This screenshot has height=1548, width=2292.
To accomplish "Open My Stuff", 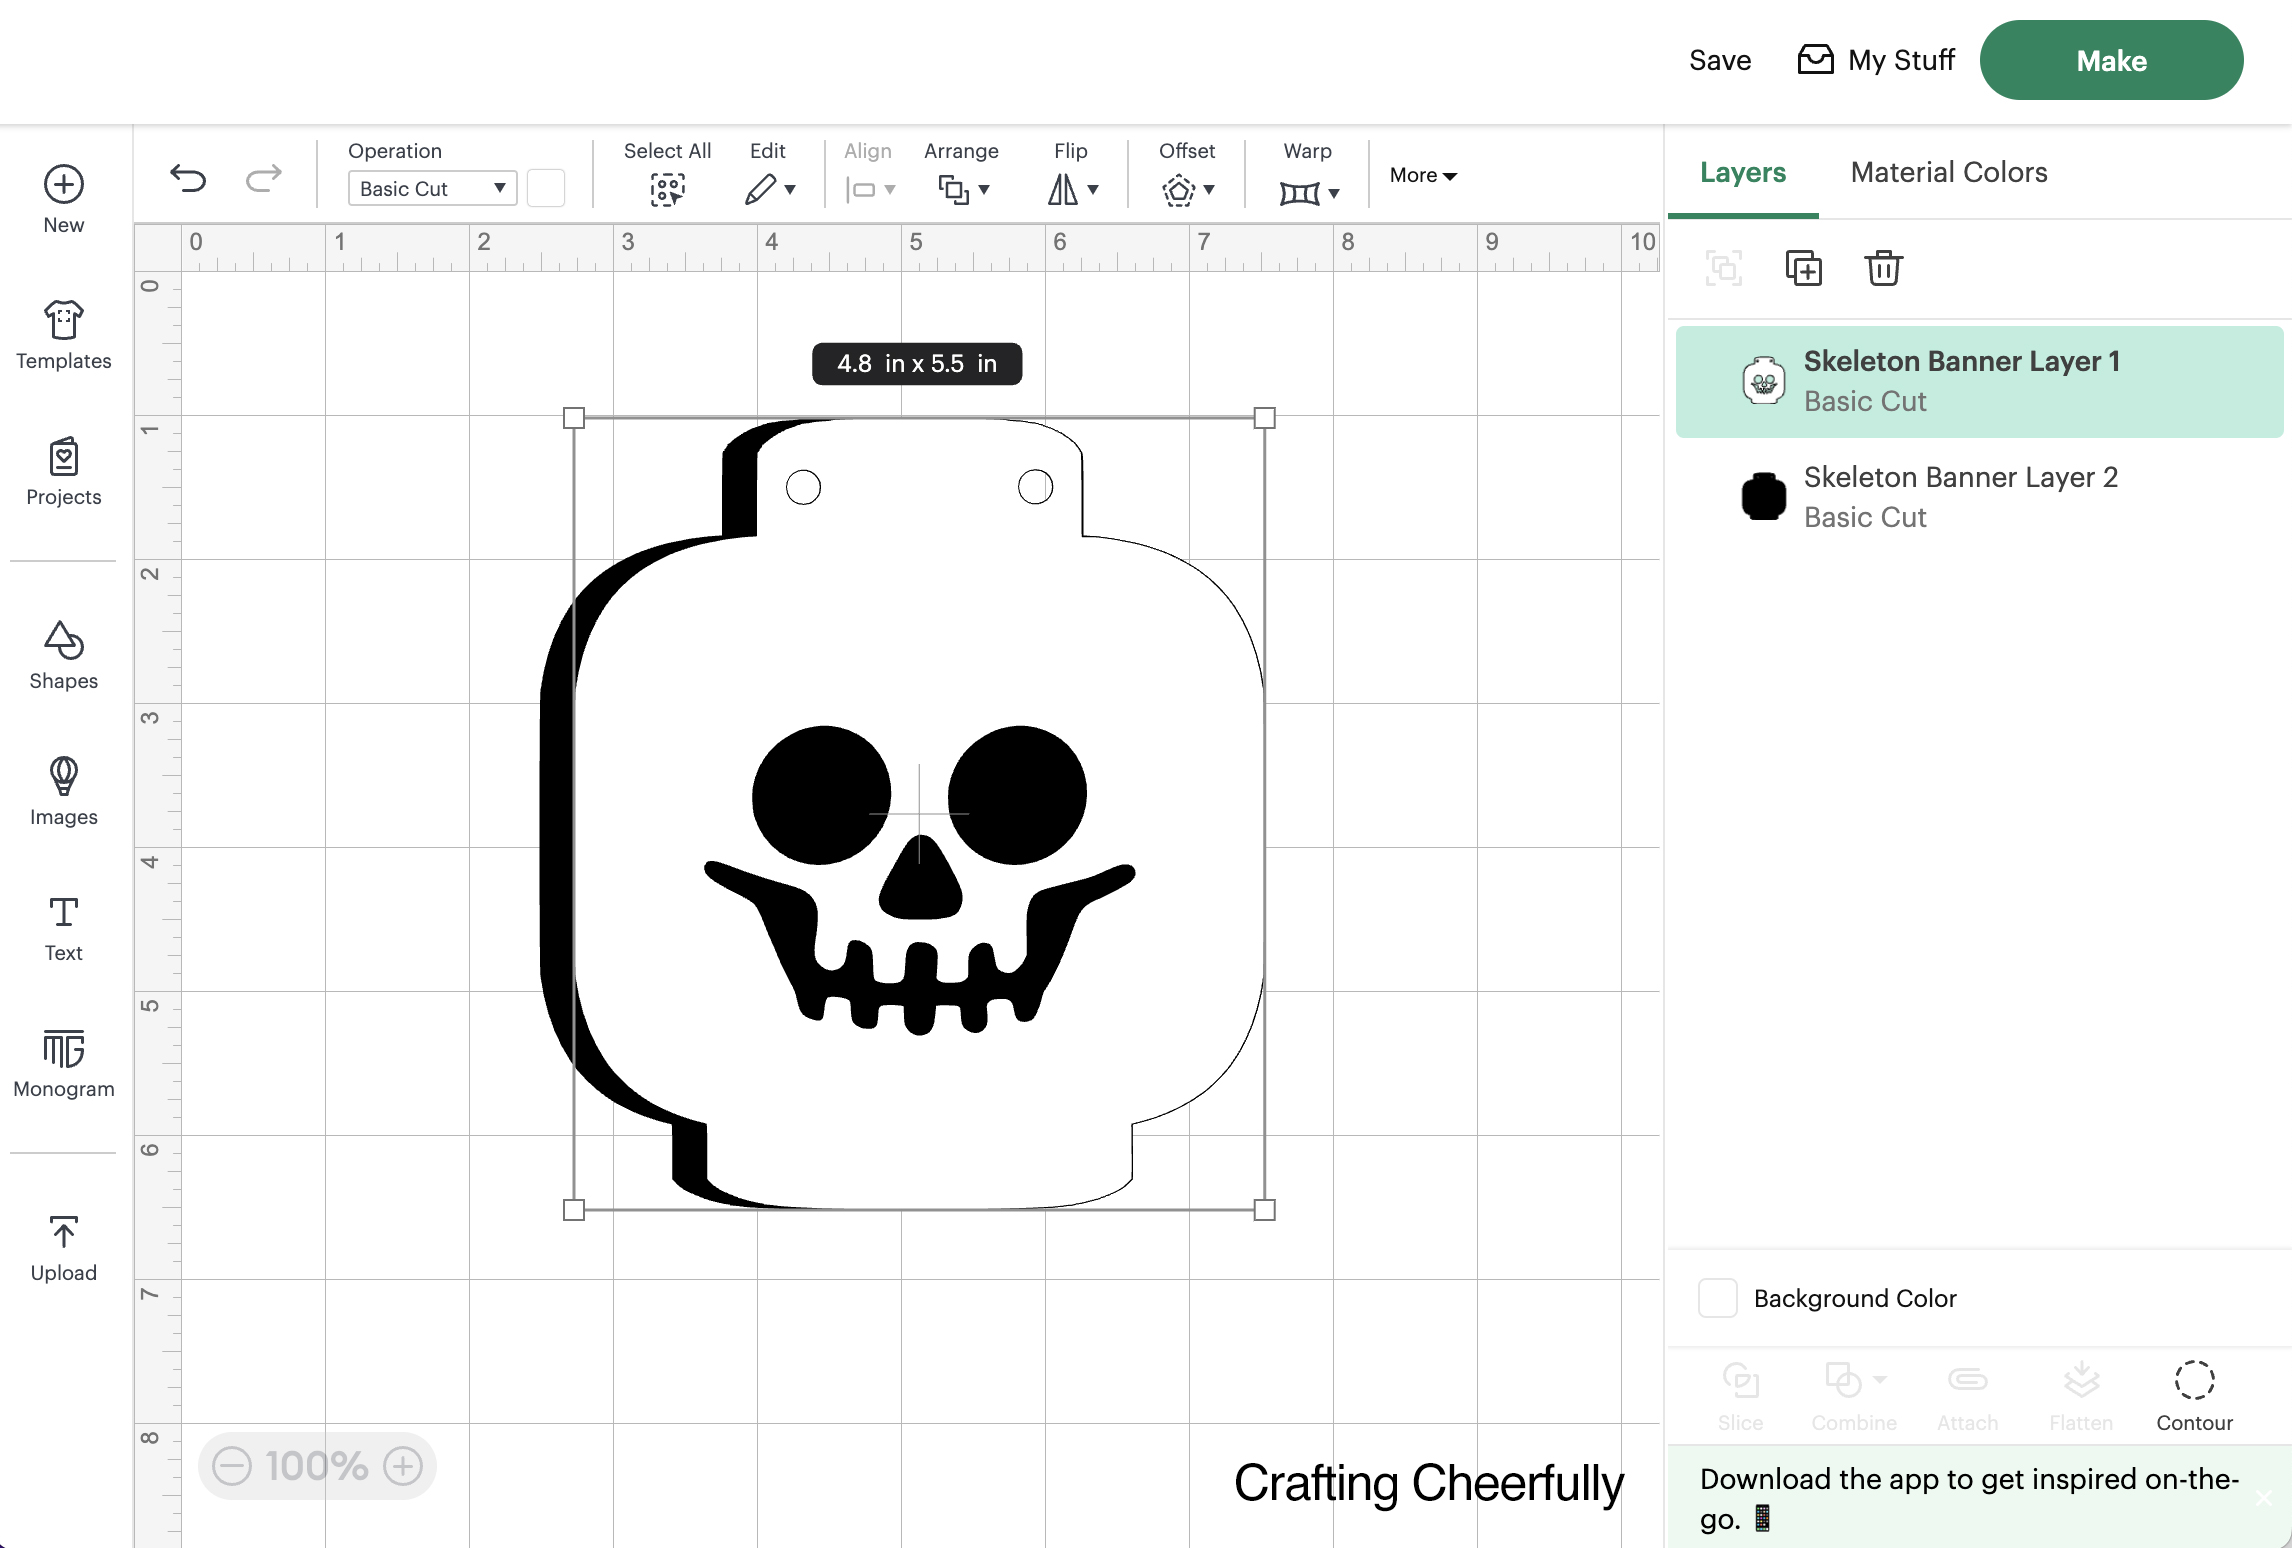I will (1874, 60).
